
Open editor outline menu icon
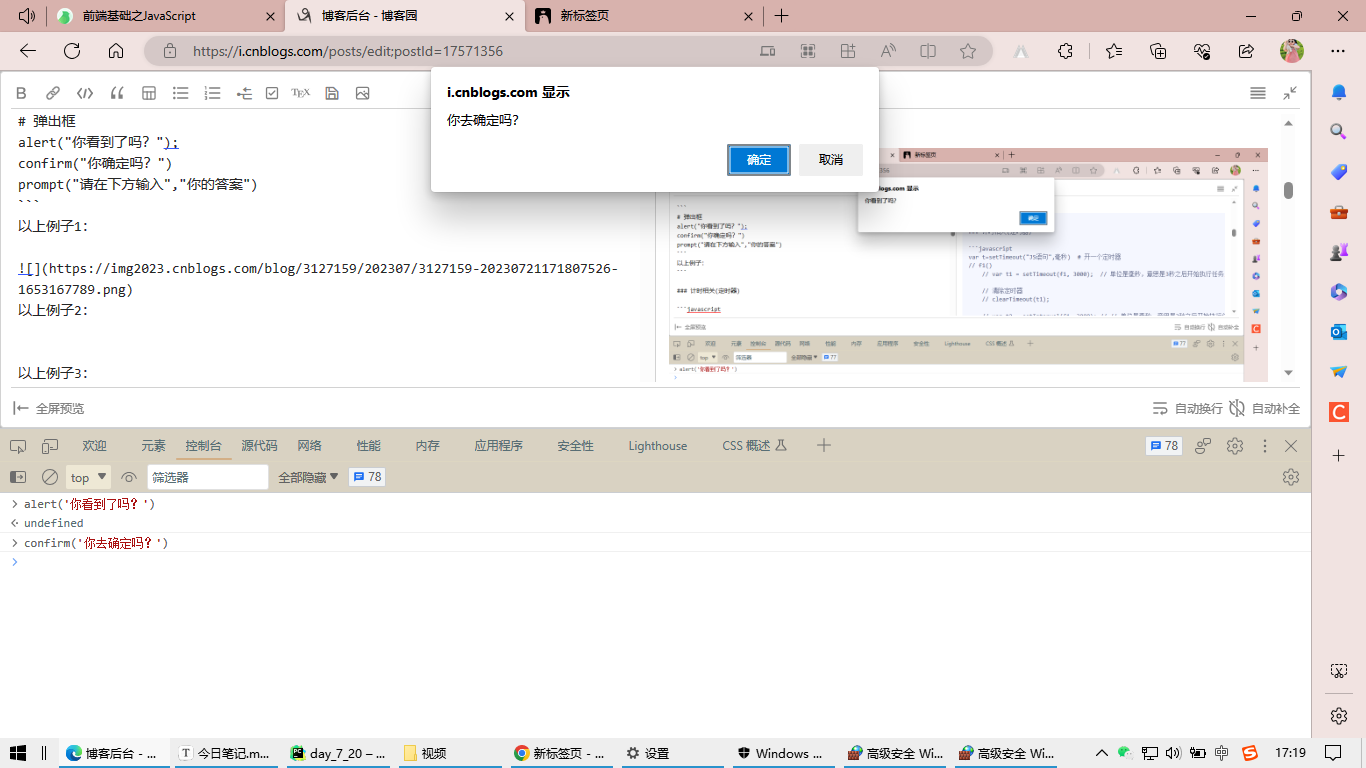(x=1258, y=93)
